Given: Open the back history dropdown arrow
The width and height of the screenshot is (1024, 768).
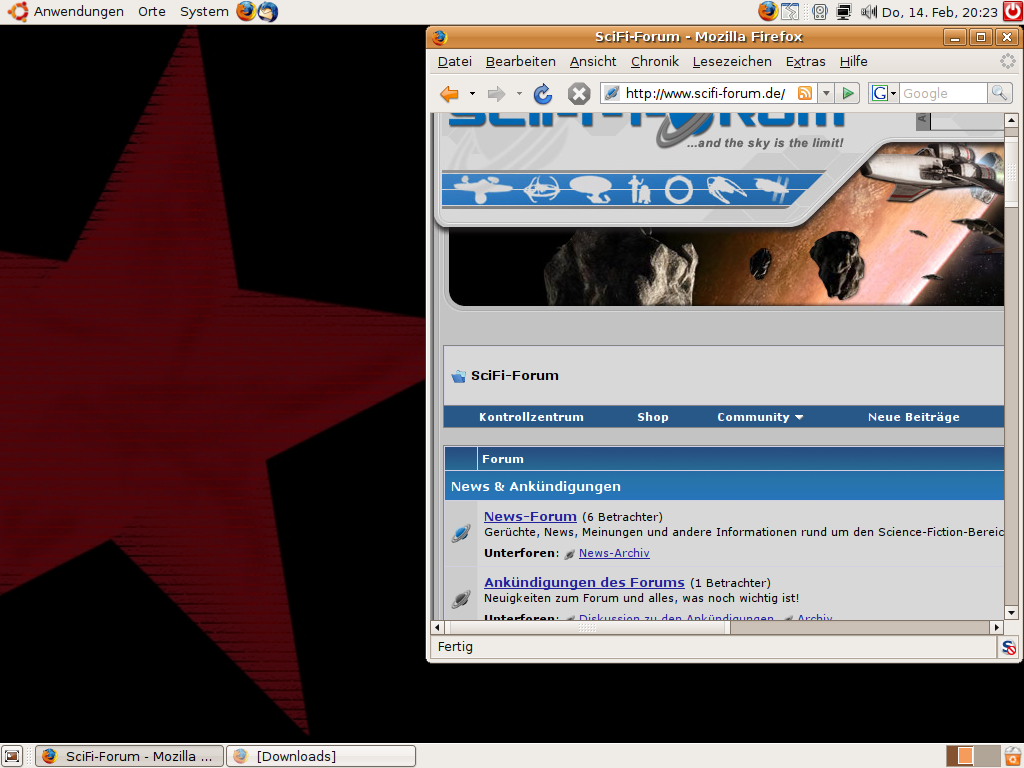Looking at the screenshot, I should (x=472, y=94).
